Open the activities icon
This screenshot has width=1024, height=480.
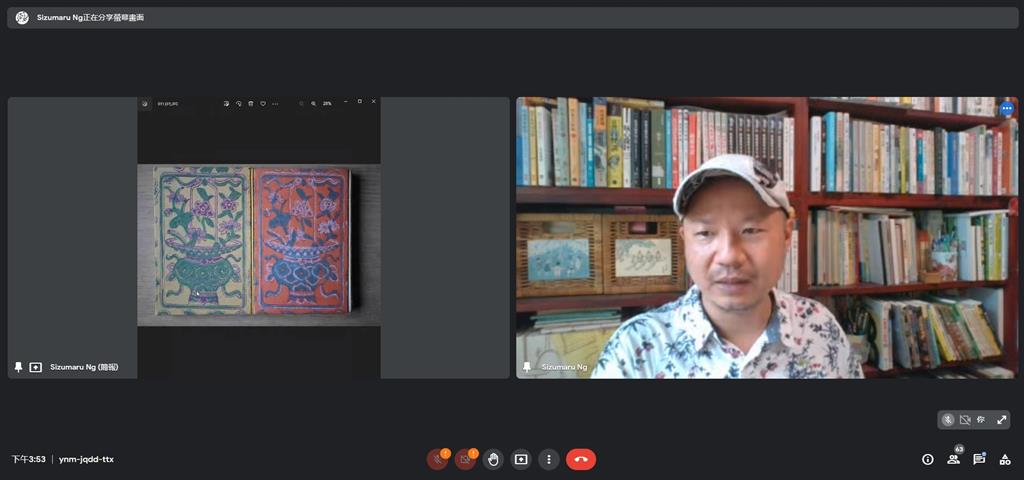click(1005, 459)
